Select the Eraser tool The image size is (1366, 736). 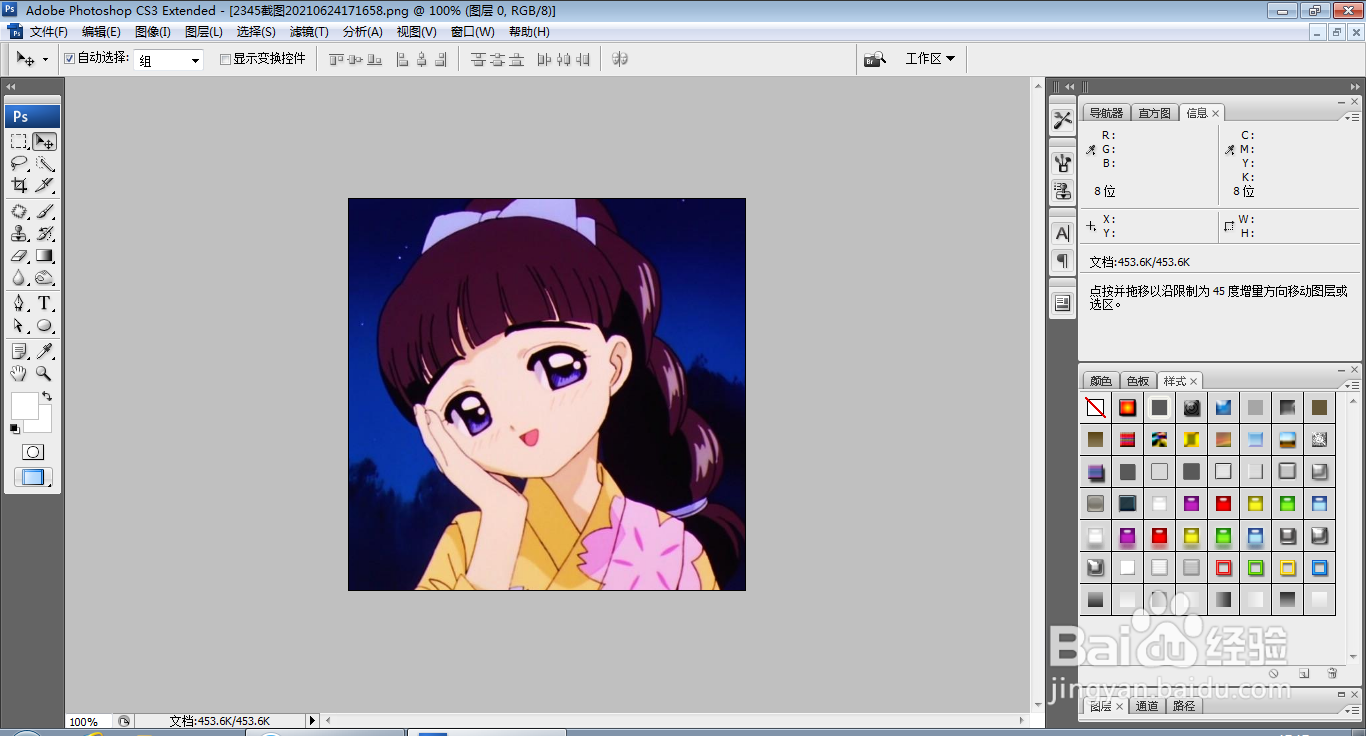pyautogui.click(x=19, y=256)
